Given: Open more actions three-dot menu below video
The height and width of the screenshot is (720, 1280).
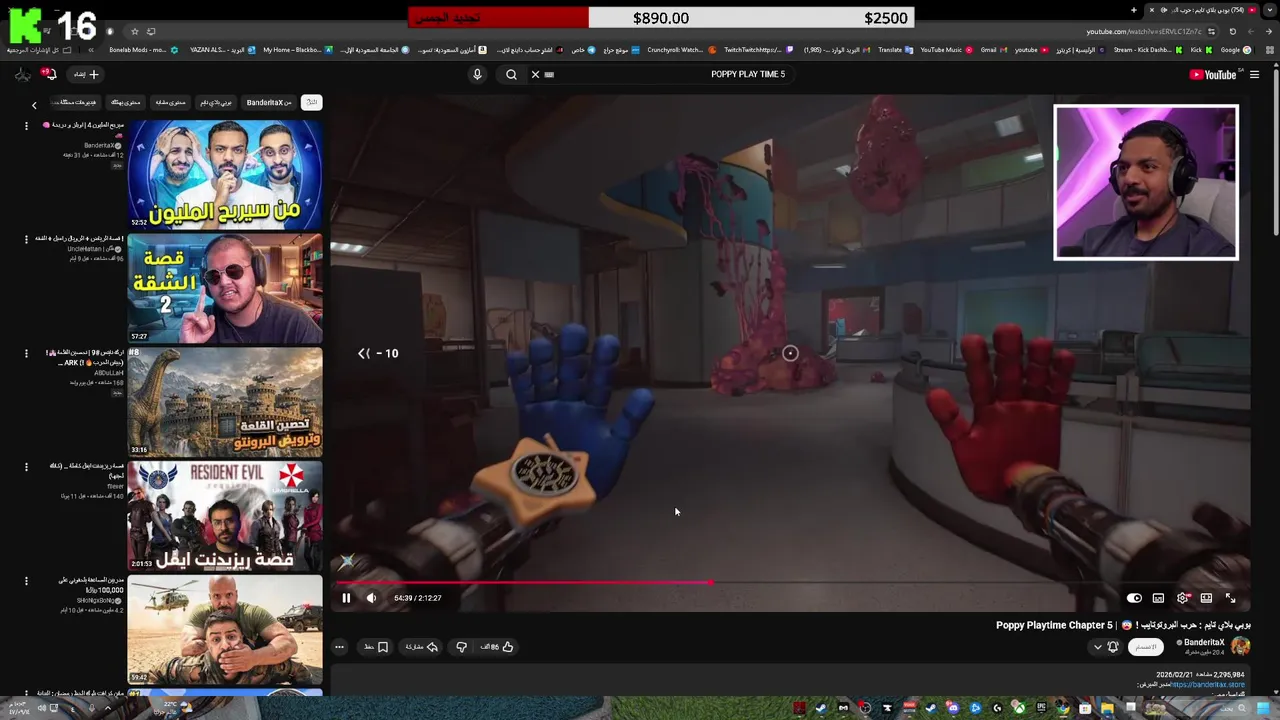Looking at the screenshot, I should (339, 647).
